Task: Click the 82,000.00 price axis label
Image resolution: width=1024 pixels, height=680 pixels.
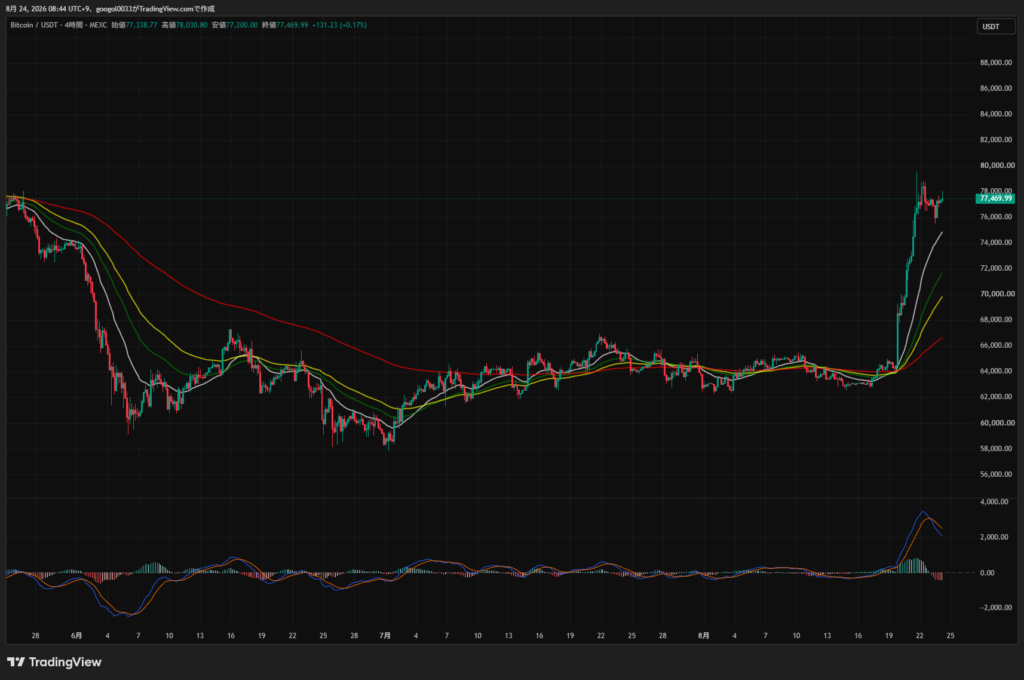Action: pos(997,140)
